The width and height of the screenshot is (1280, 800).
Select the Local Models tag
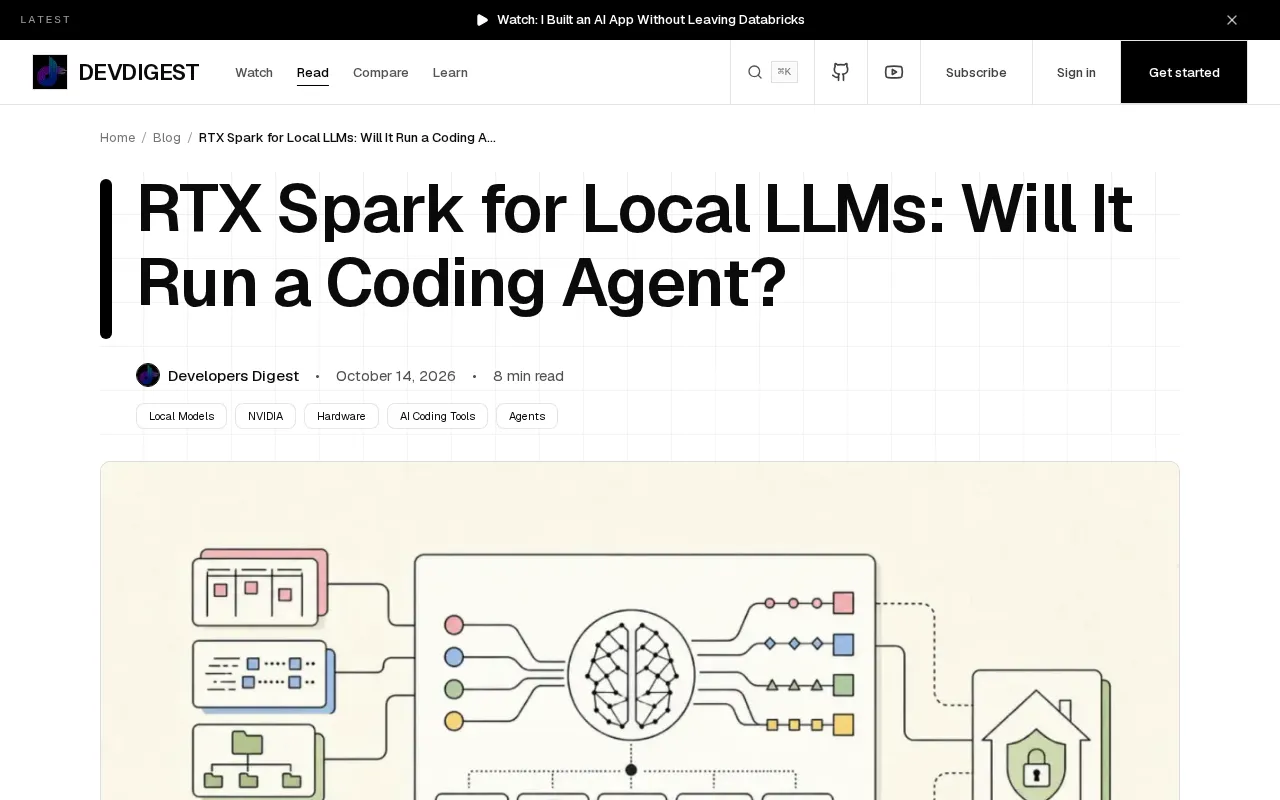[x=181, y=416]
